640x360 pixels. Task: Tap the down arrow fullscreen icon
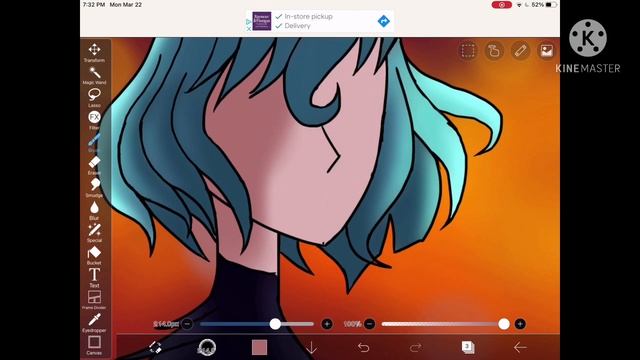[311, 347]
